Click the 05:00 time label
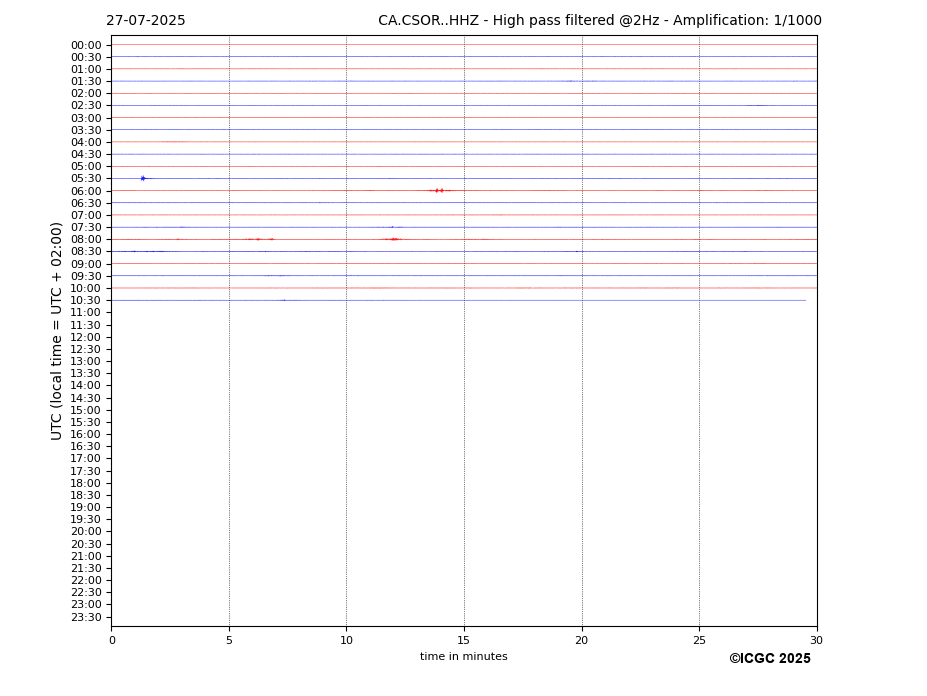Image resolution: width=927 pixels, height=696 pixels. [86, 166]
